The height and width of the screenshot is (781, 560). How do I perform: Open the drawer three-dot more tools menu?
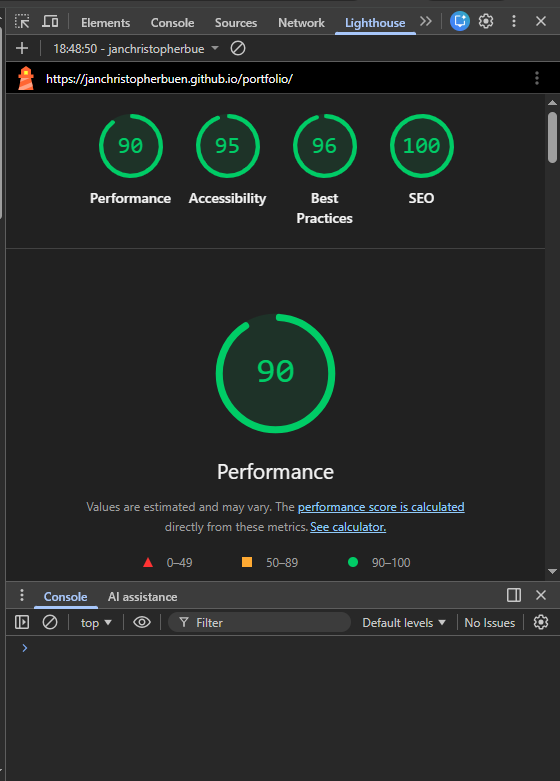pos(21,595)
